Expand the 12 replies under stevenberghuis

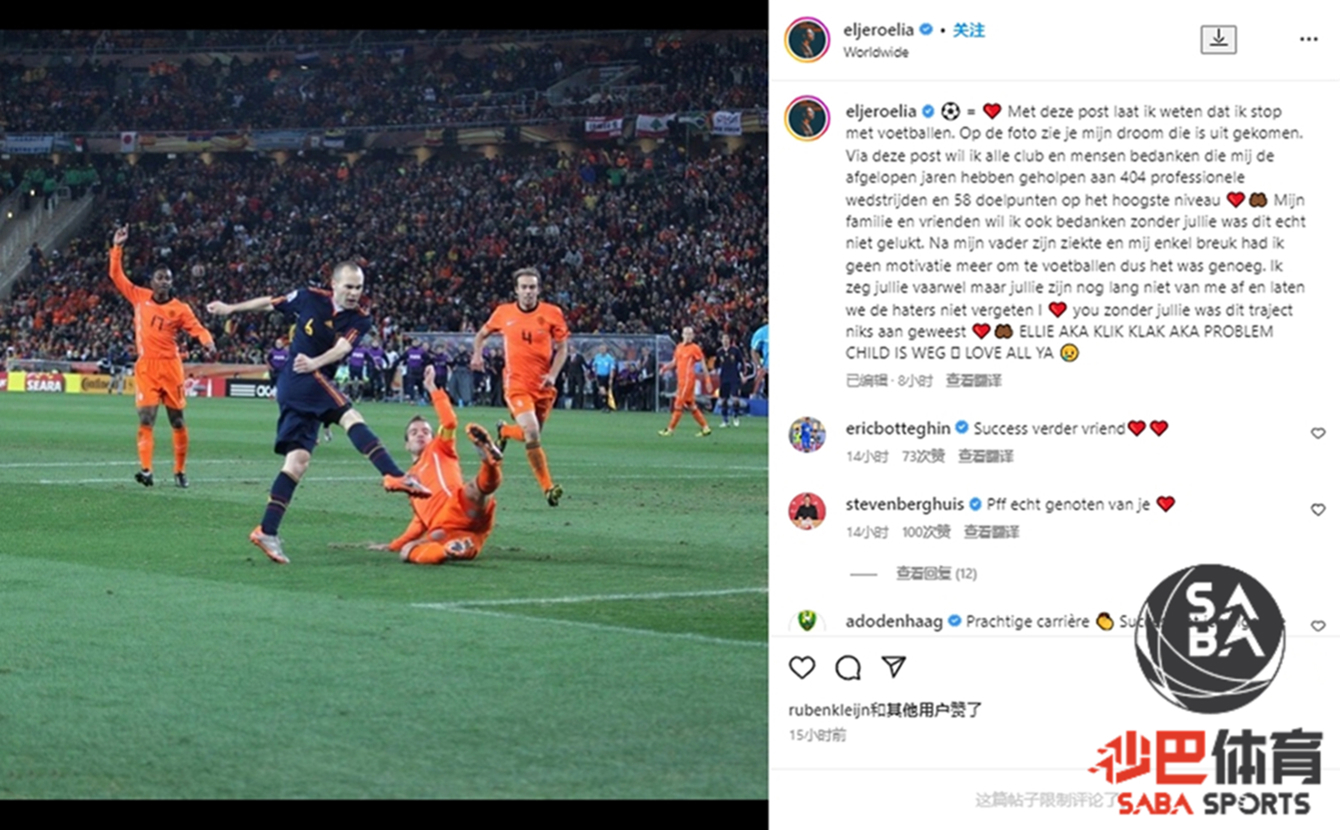(x=936, y=573)
